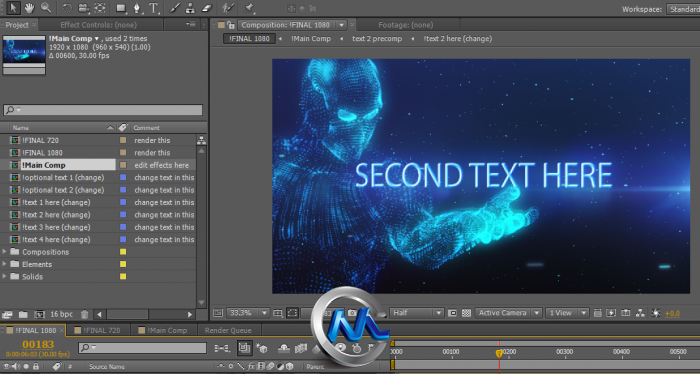
Task: Toggle the transparency grid in viewer
Action: [466, 313]
